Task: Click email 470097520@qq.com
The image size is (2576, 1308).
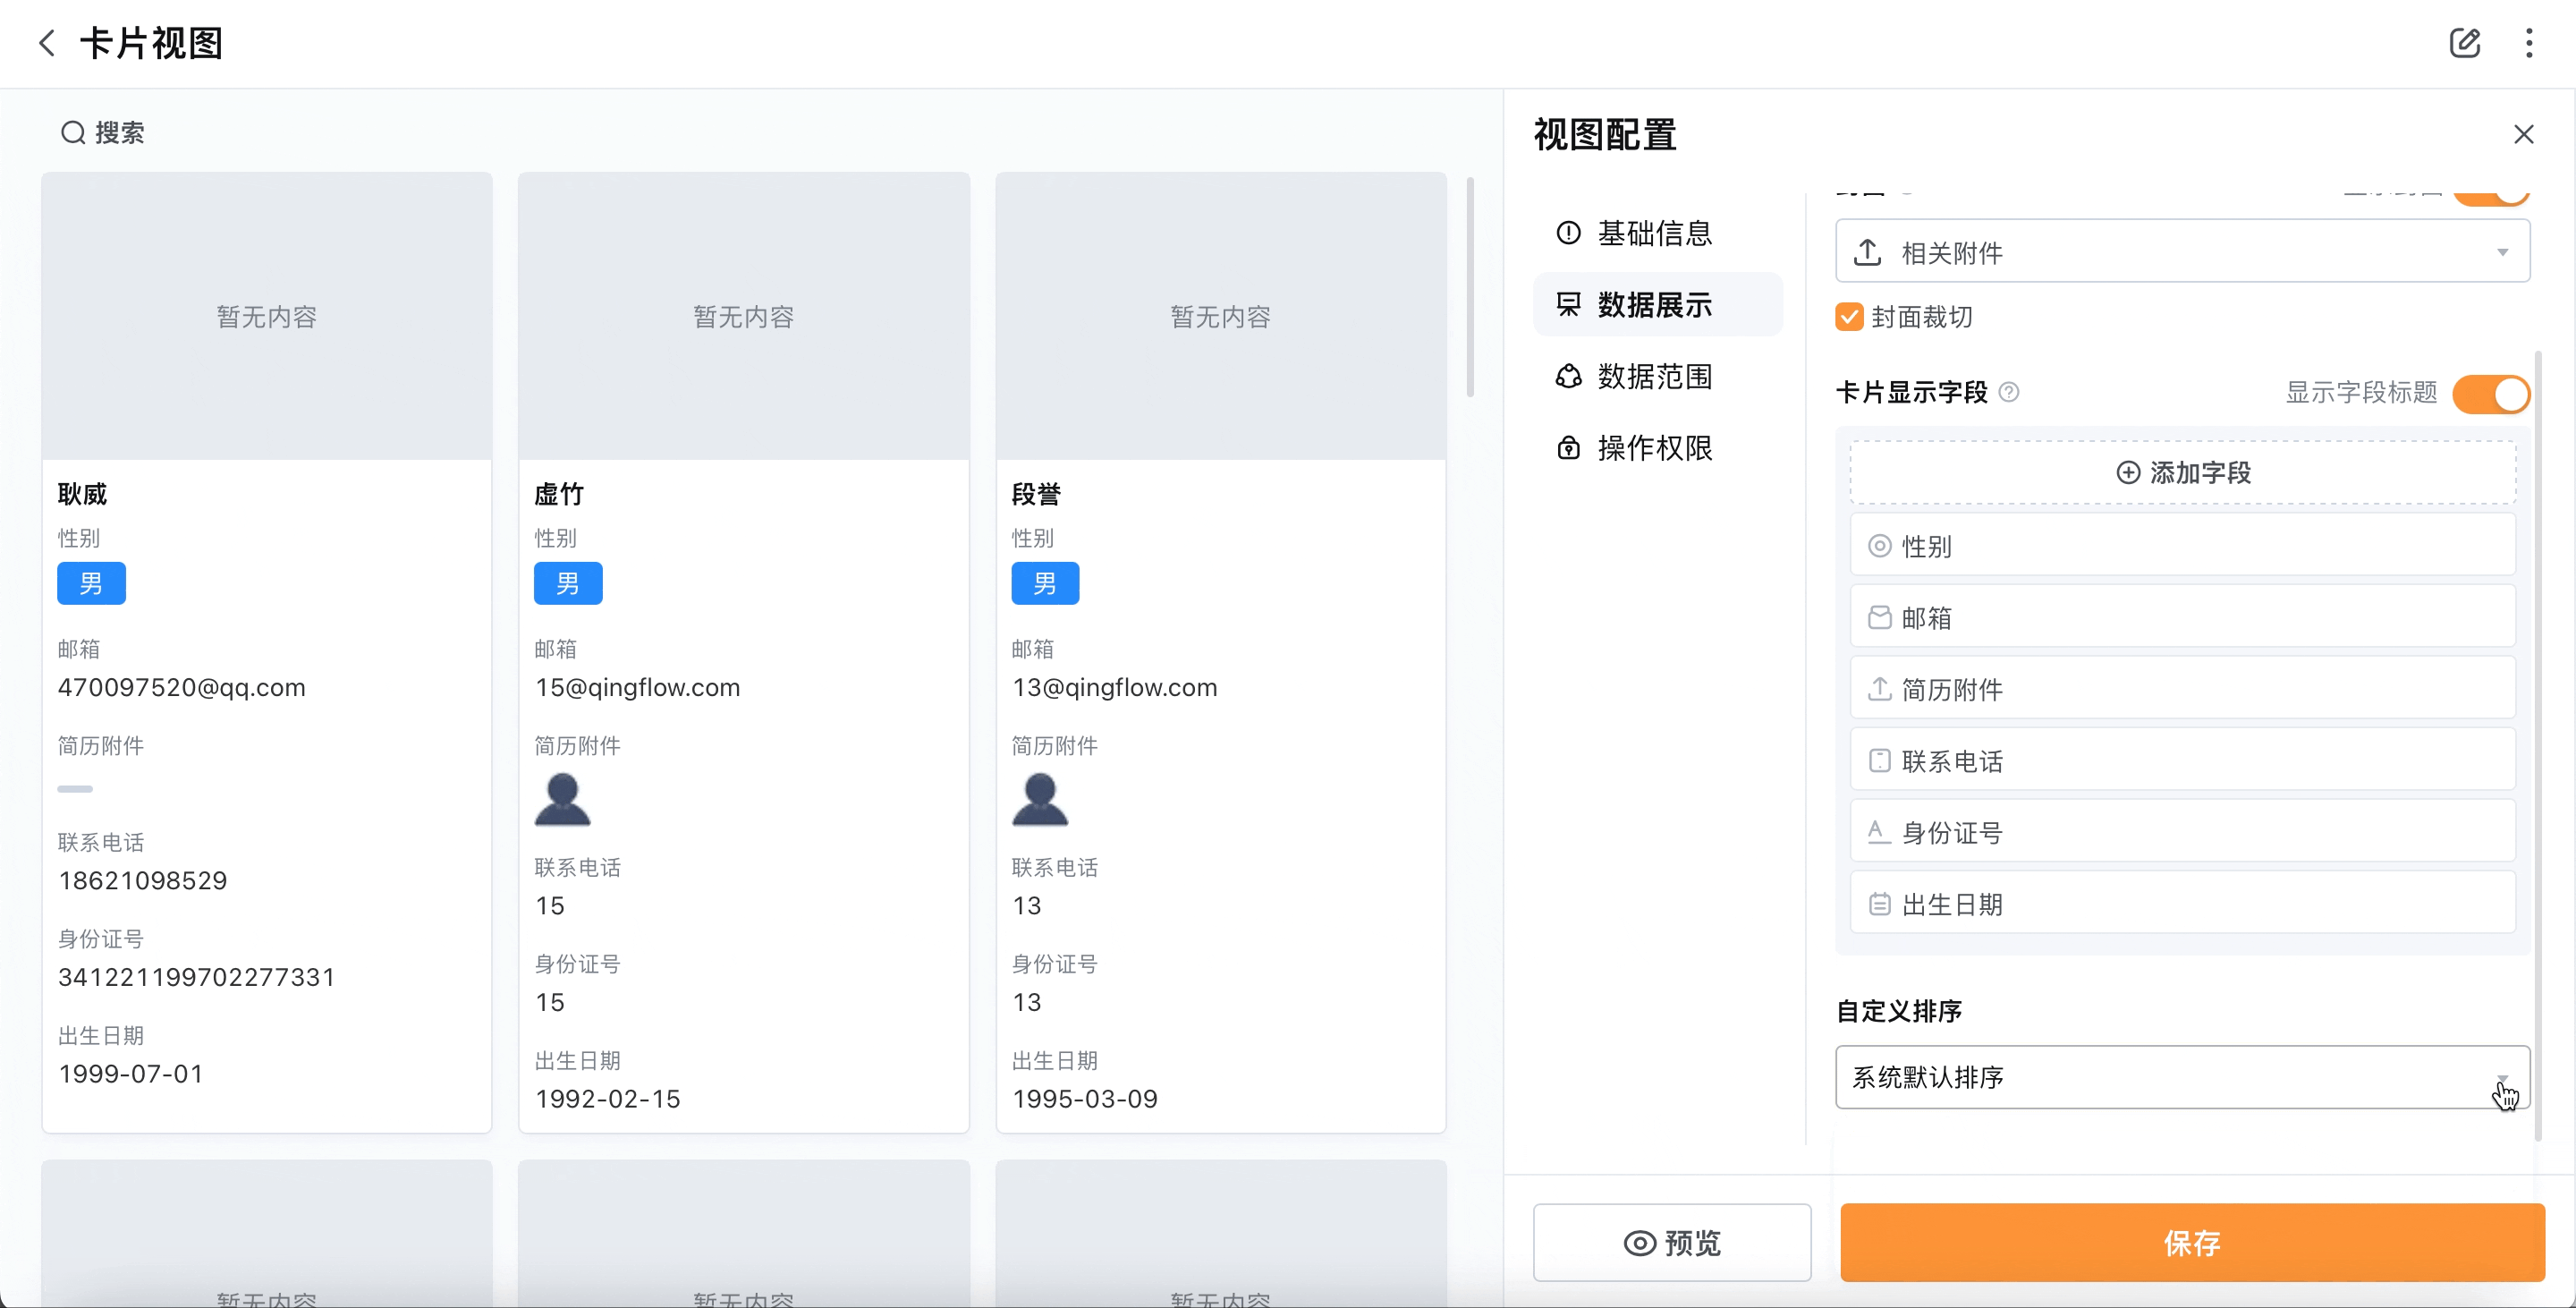Action: (182, 687)
